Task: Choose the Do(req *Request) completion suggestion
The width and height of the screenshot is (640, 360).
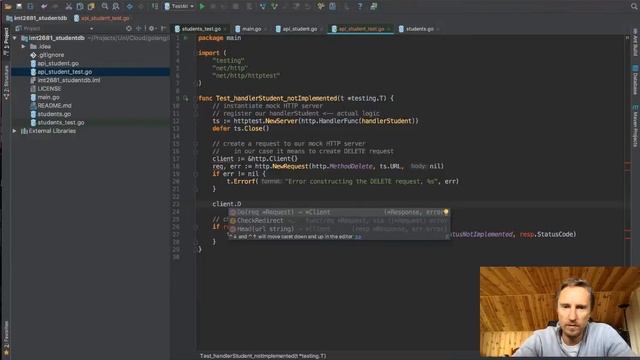Action: pyautogui.click(x=339, y=212)
